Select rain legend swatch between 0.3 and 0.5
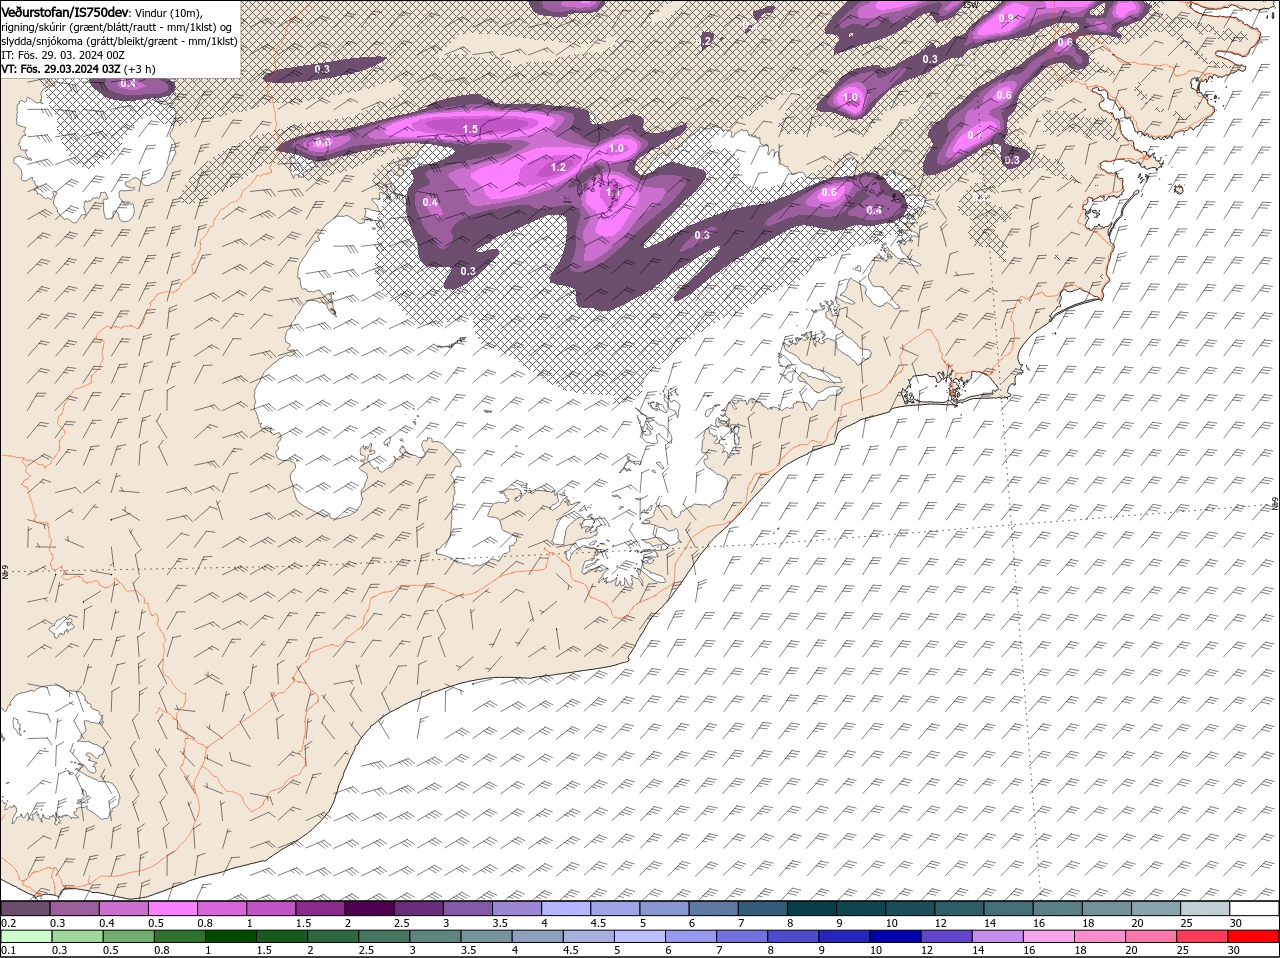This screenshot has height=958, width=1280. click(x=76, y=937)
